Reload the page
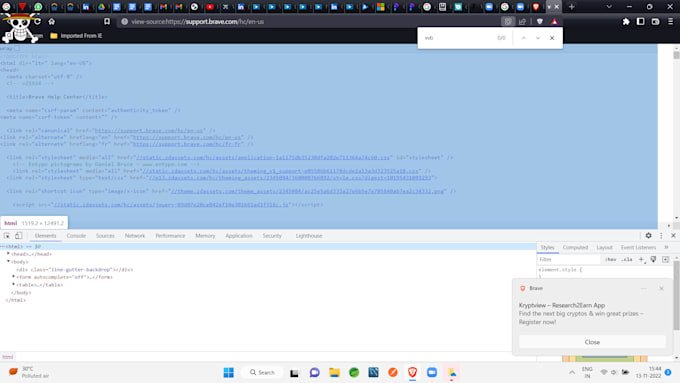This screenshot has height=383, width=680. pos(38,21)
